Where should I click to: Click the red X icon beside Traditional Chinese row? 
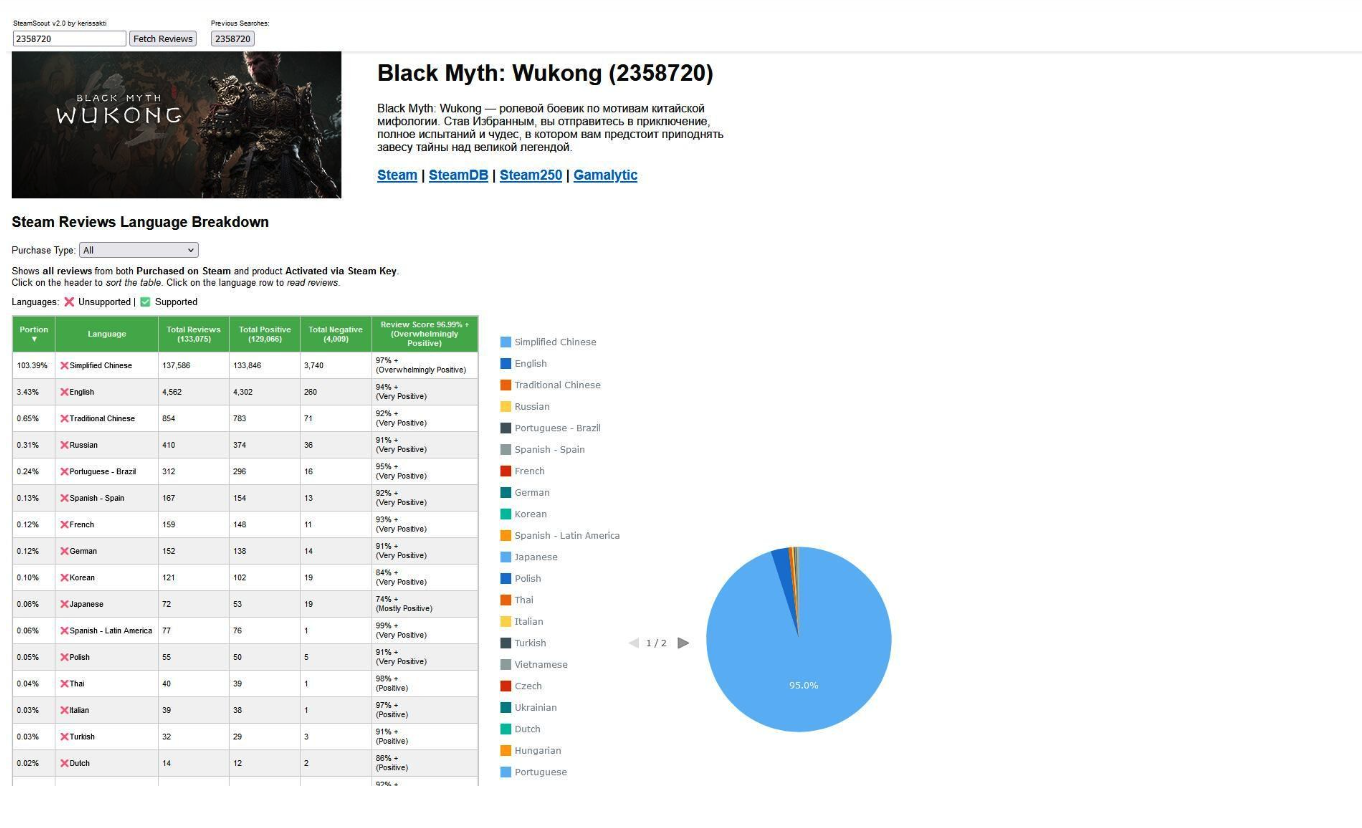[x=64, y=419]
